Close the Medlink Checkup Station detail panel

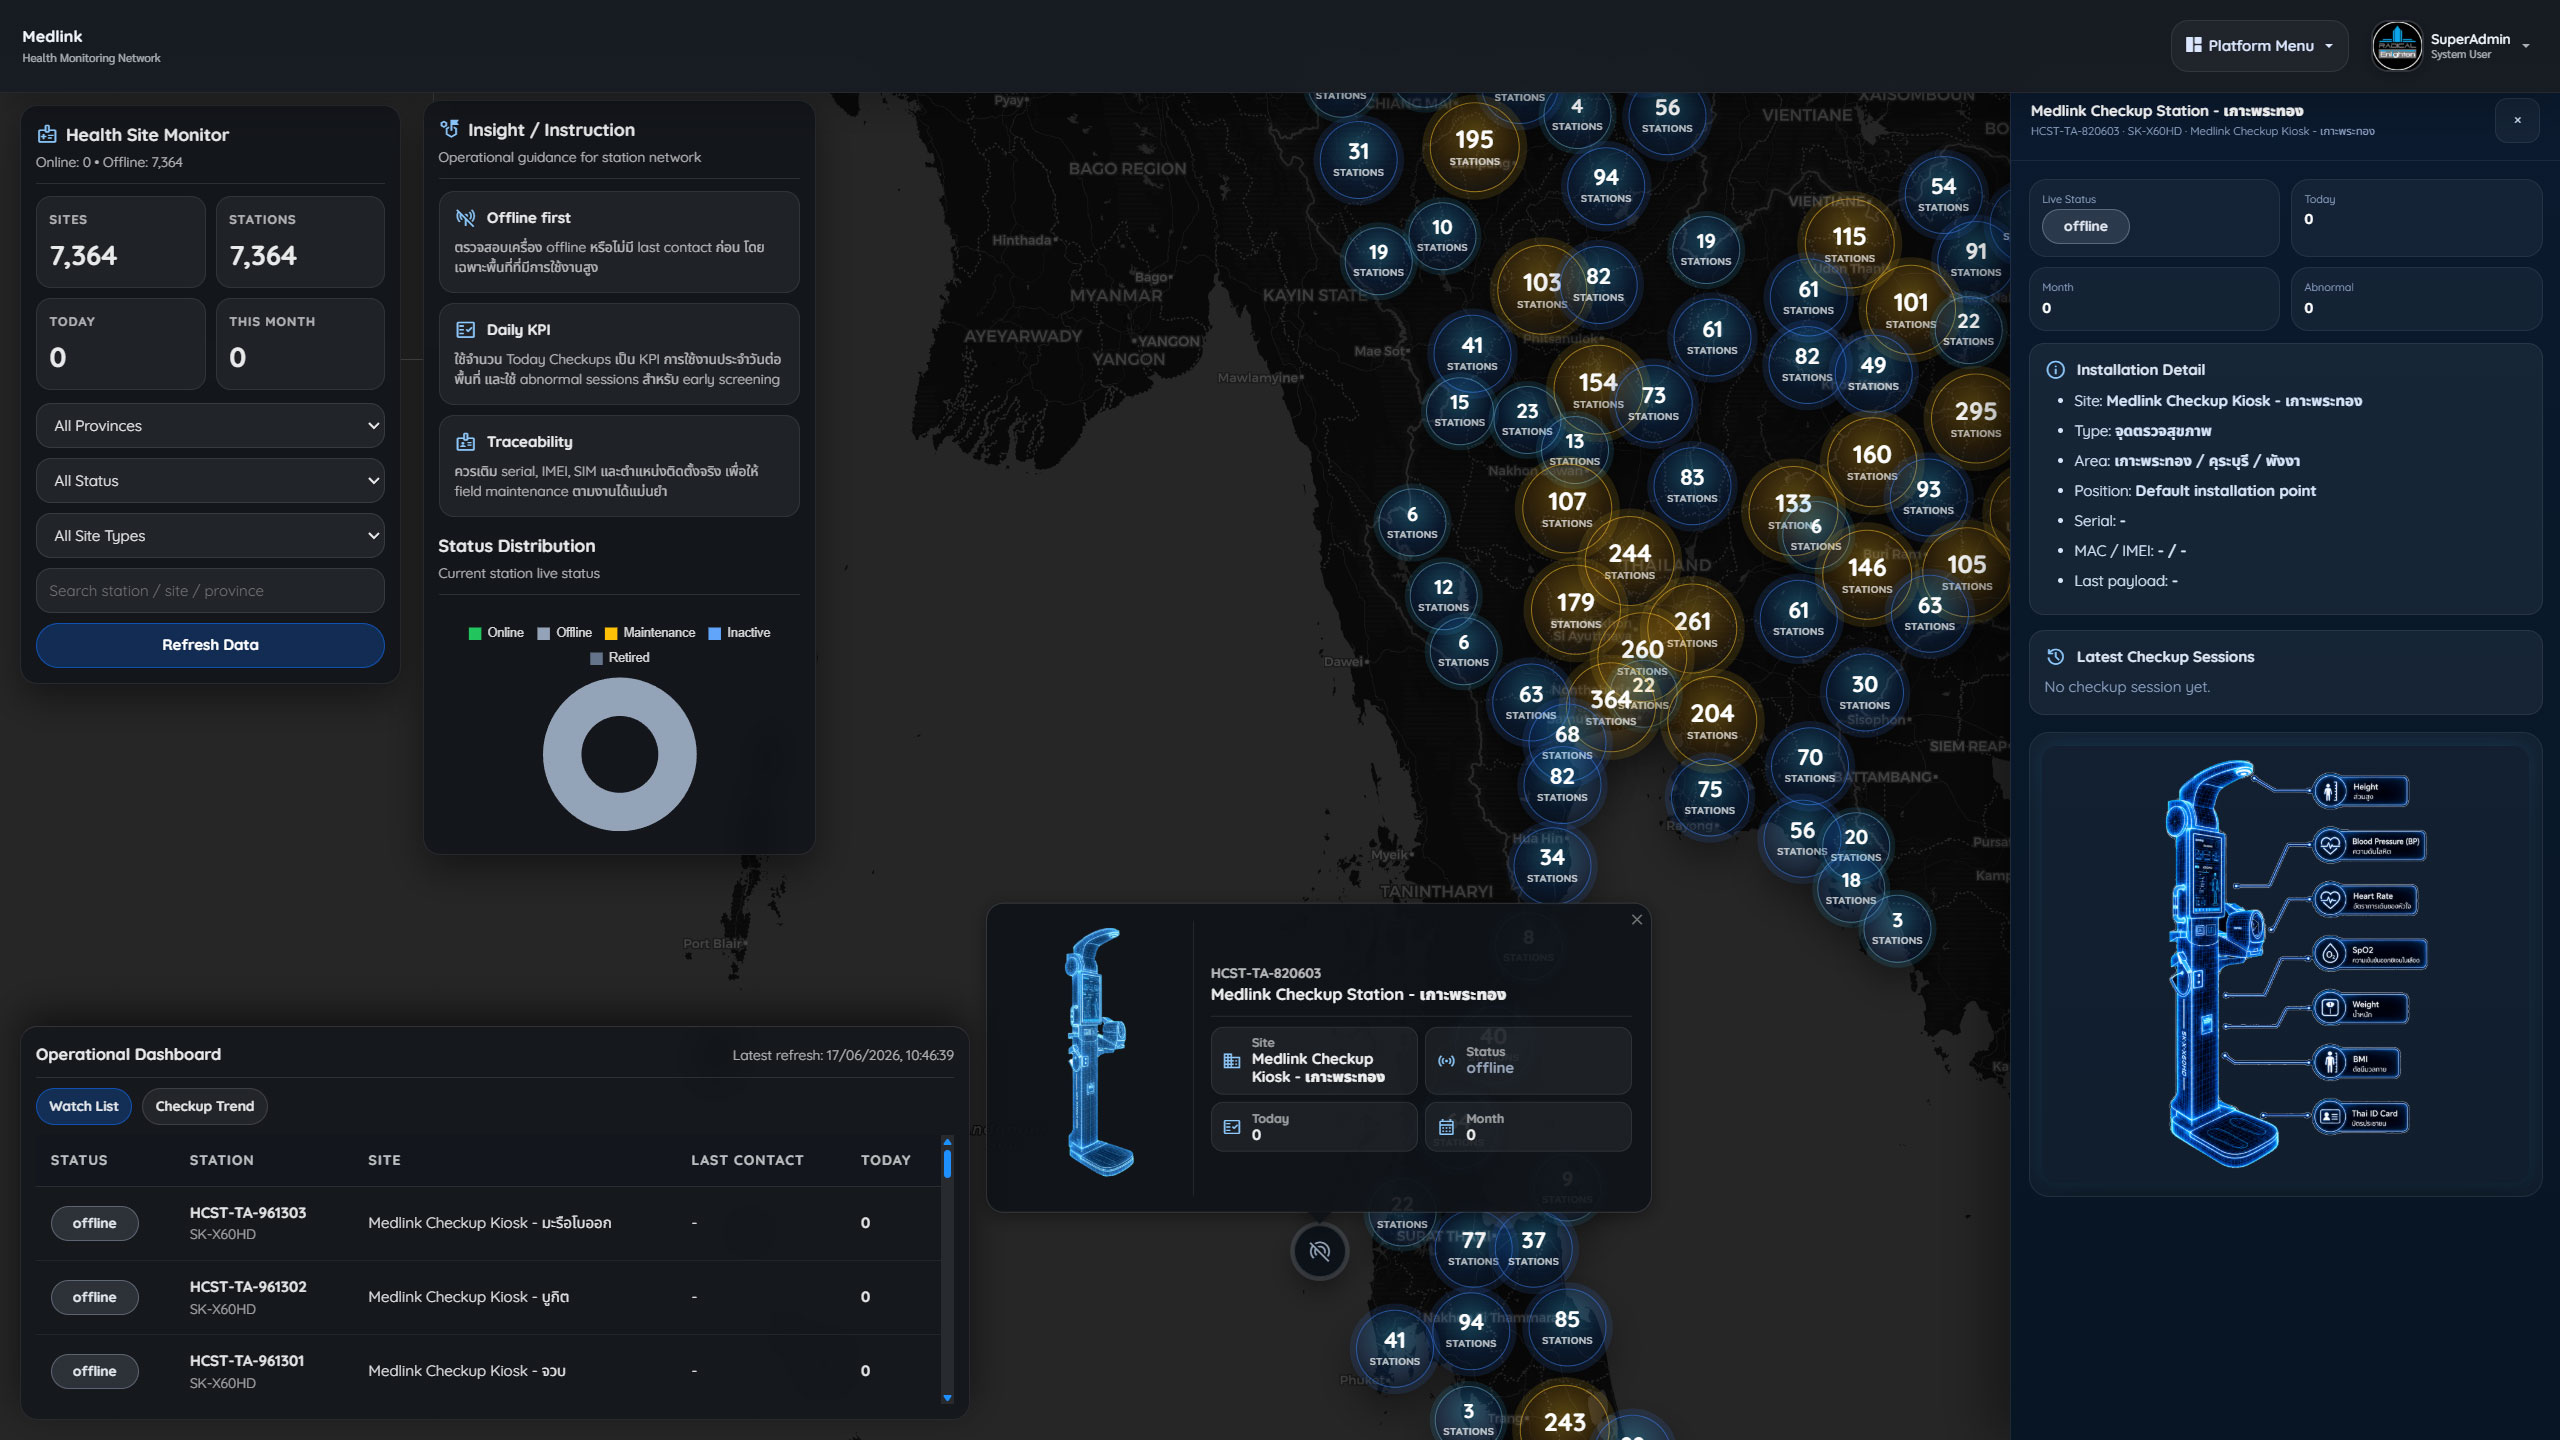[x=2518, y=120]
